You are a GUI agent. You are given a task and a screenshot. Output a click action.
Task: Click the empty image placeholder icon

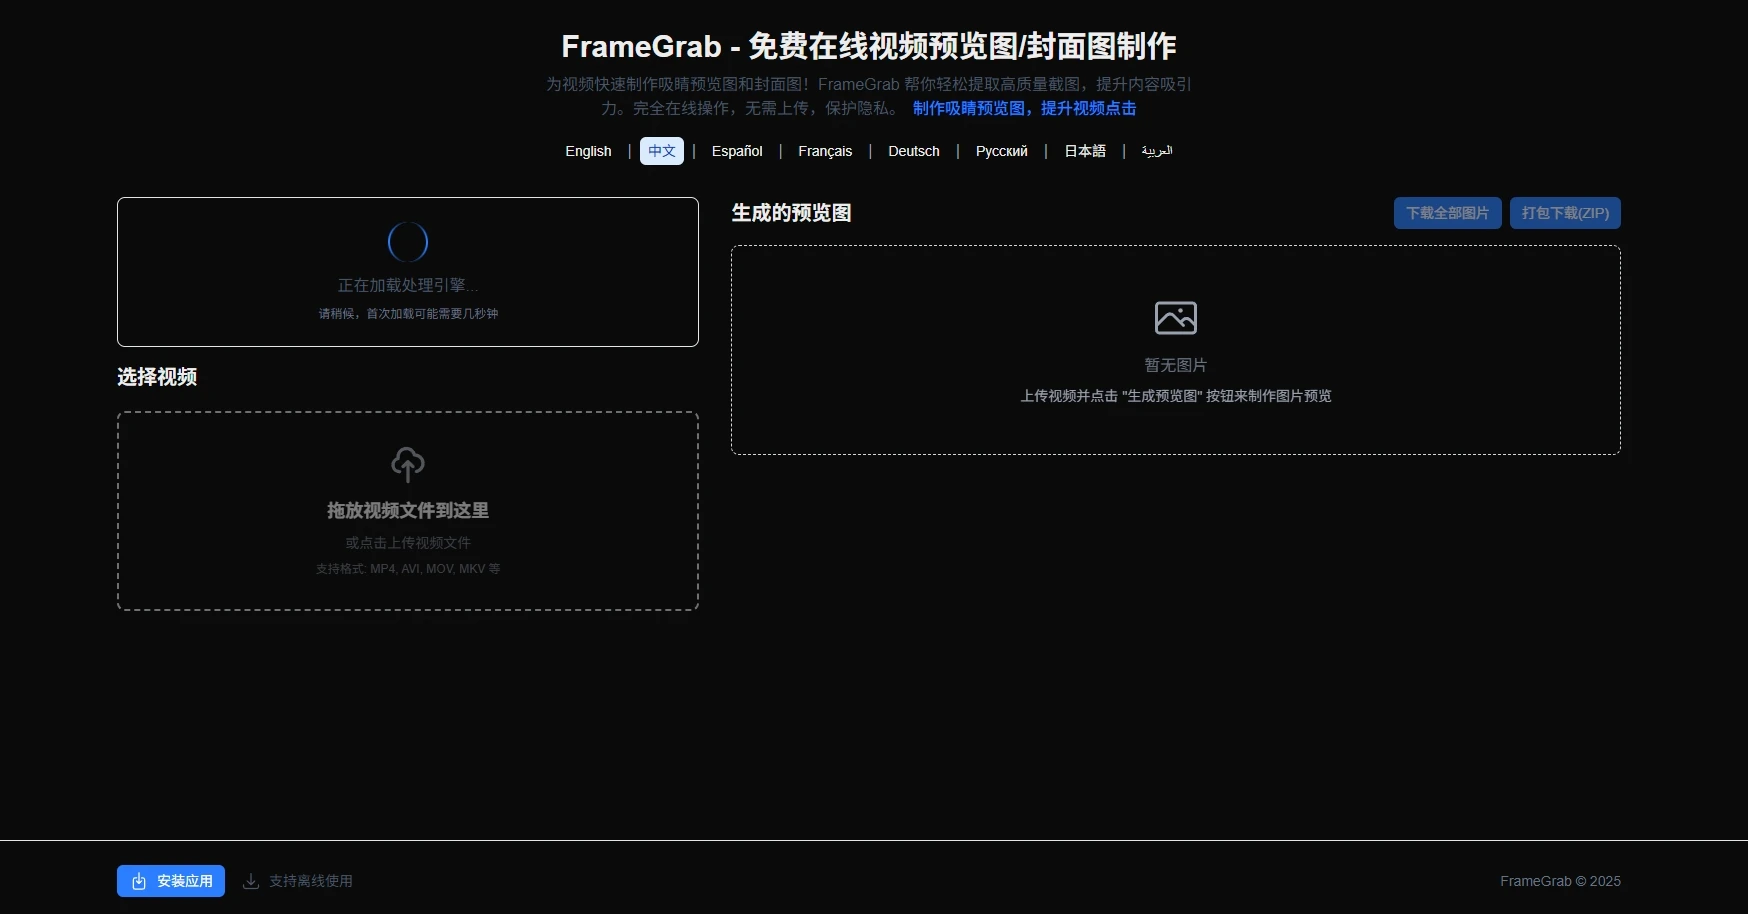pyautogui.click(x=1176, y=318)
